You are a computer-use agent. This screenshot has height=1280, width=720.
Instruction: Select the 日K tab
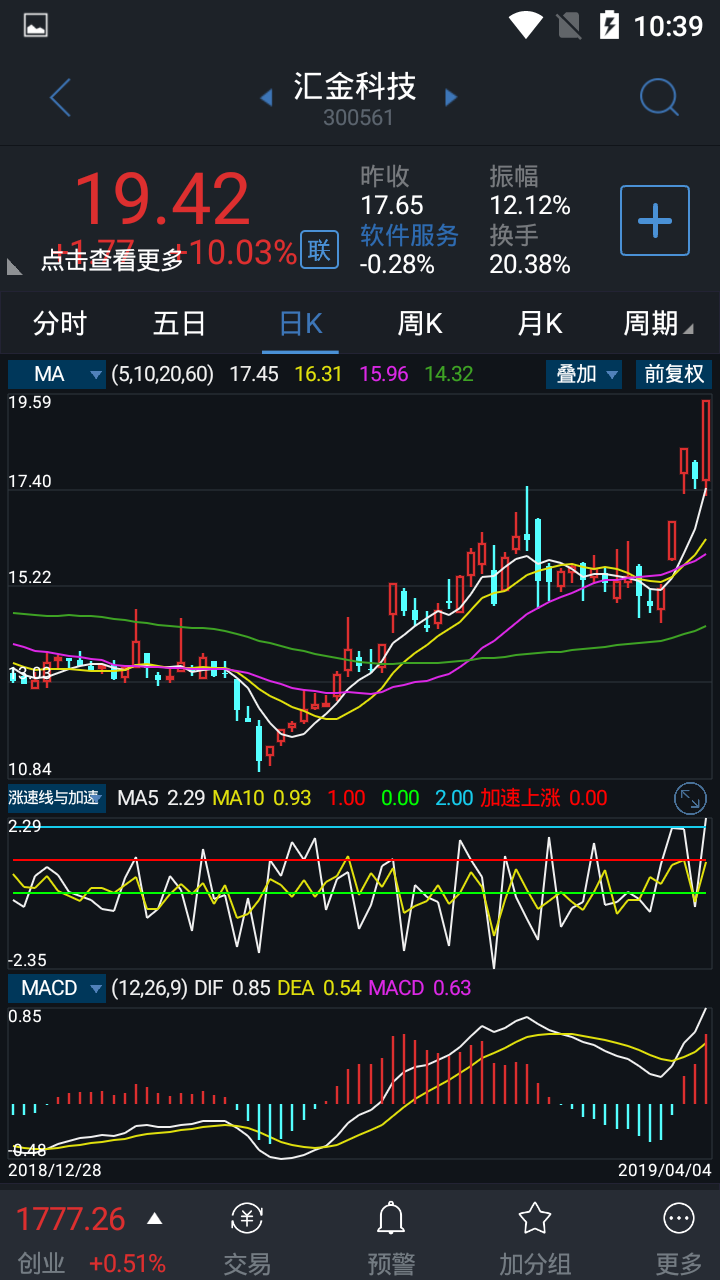(300, 323)
